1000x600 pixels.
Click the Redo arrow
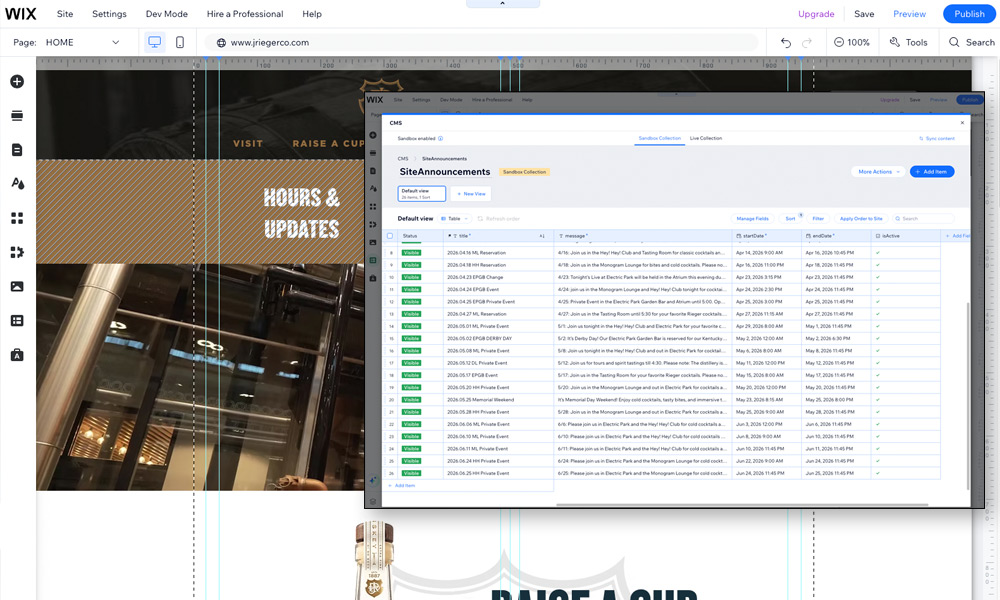pos(807,43)
